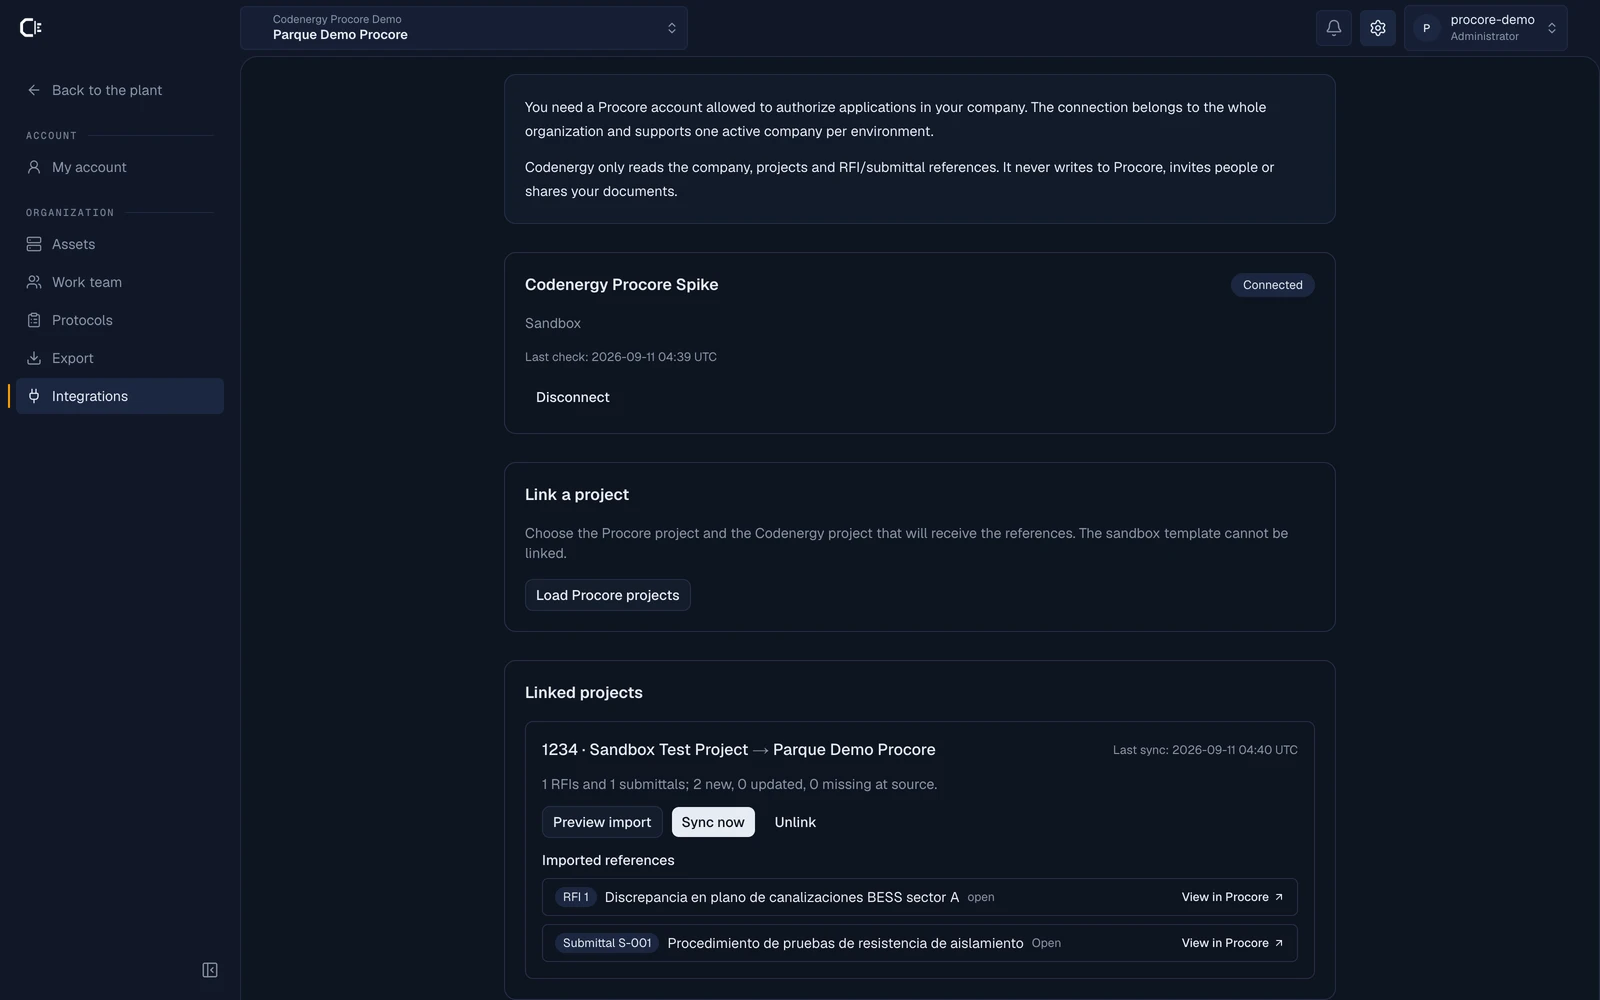Click the Link a project heading

coord(577,495)
